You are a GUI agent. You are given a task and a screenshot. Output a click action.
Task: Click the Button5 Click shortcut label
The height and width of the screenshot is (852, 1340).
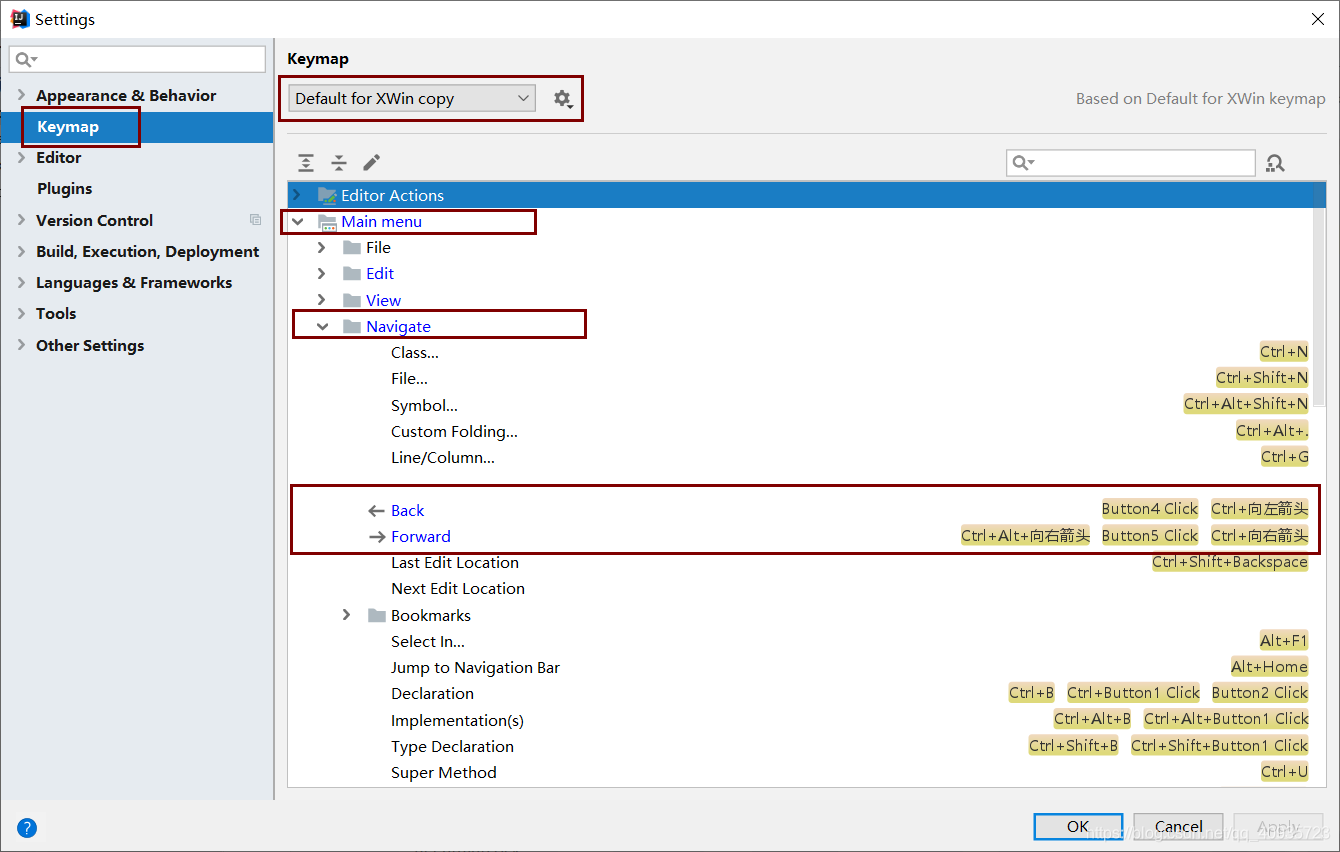point(1150,536)
